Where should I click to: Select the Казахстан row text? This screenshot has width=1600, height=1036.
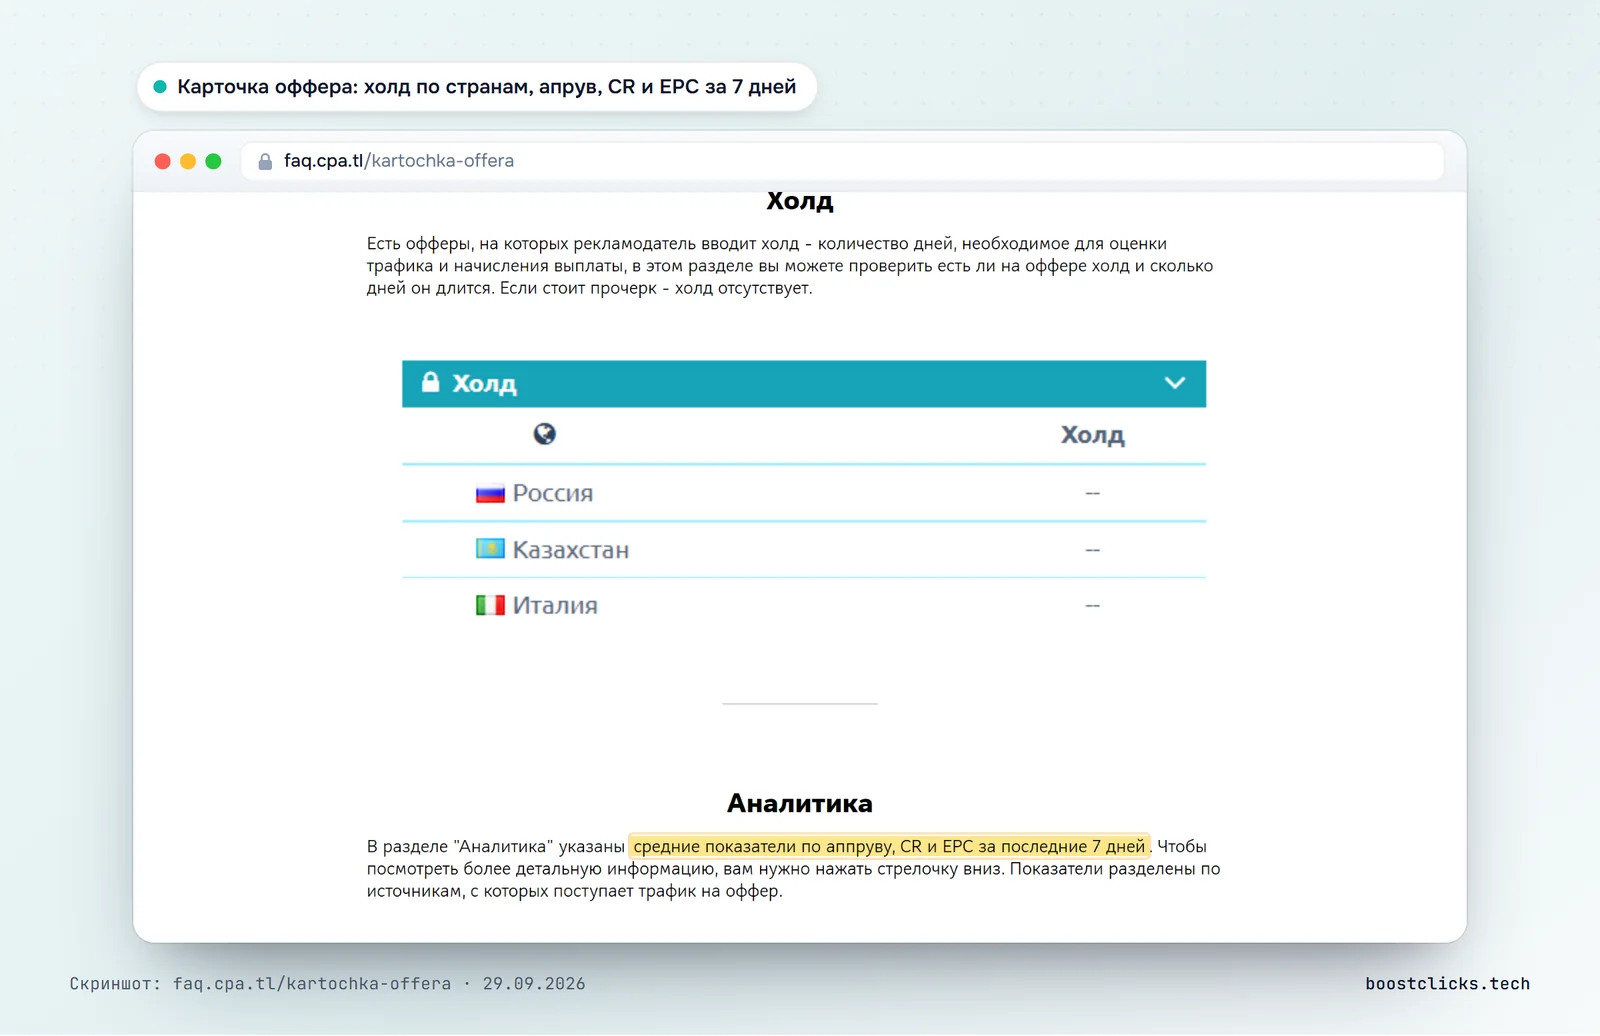[571, 550]
